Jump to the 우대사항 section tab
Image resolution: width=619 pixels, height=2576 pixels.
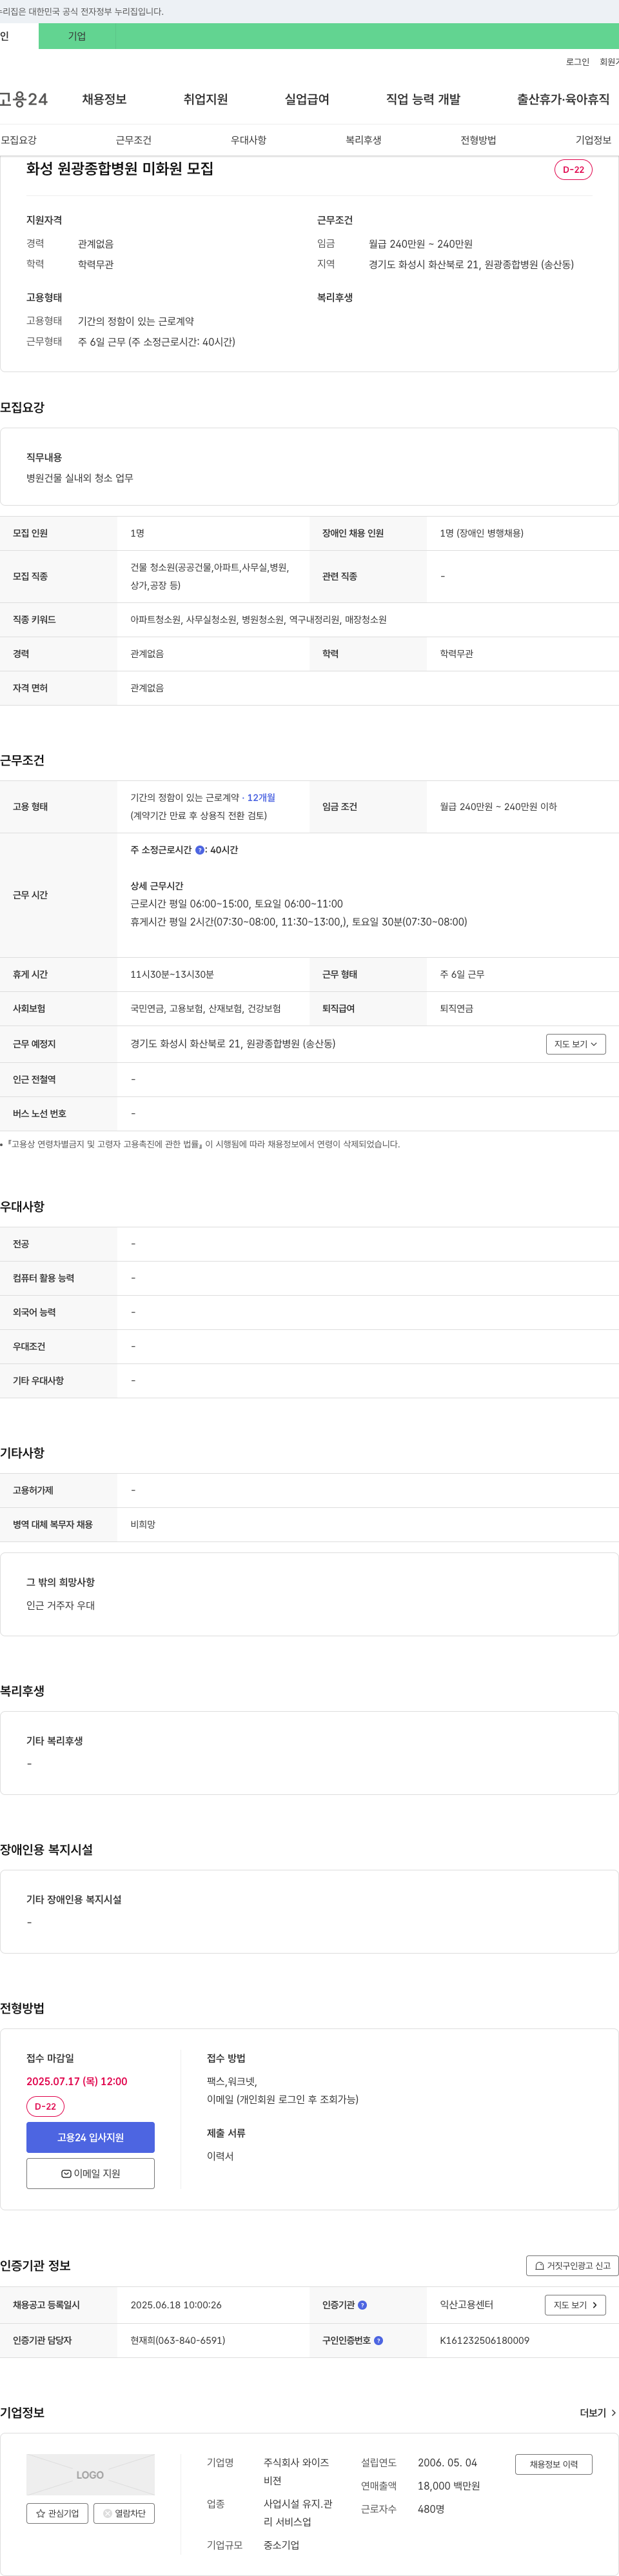[249, 140]
